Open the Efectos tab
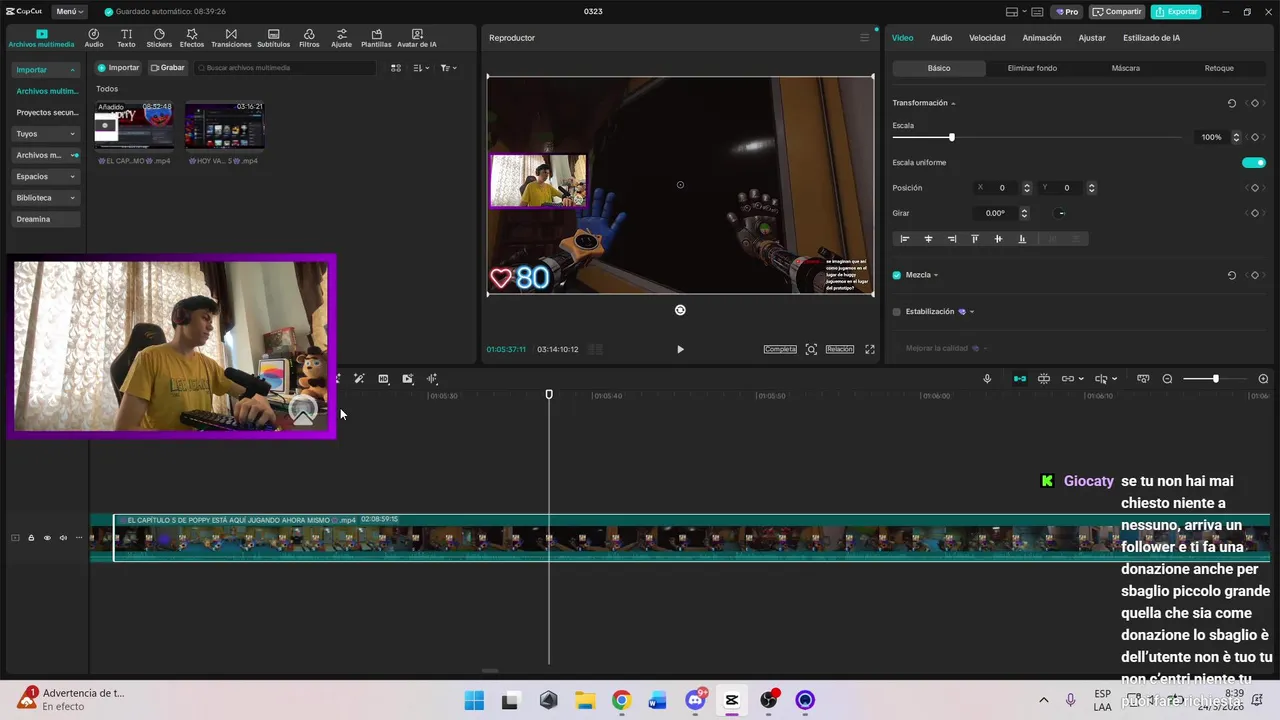This screenshot has height=720, width=1280. pyautogui.click(x=192, y=38)
